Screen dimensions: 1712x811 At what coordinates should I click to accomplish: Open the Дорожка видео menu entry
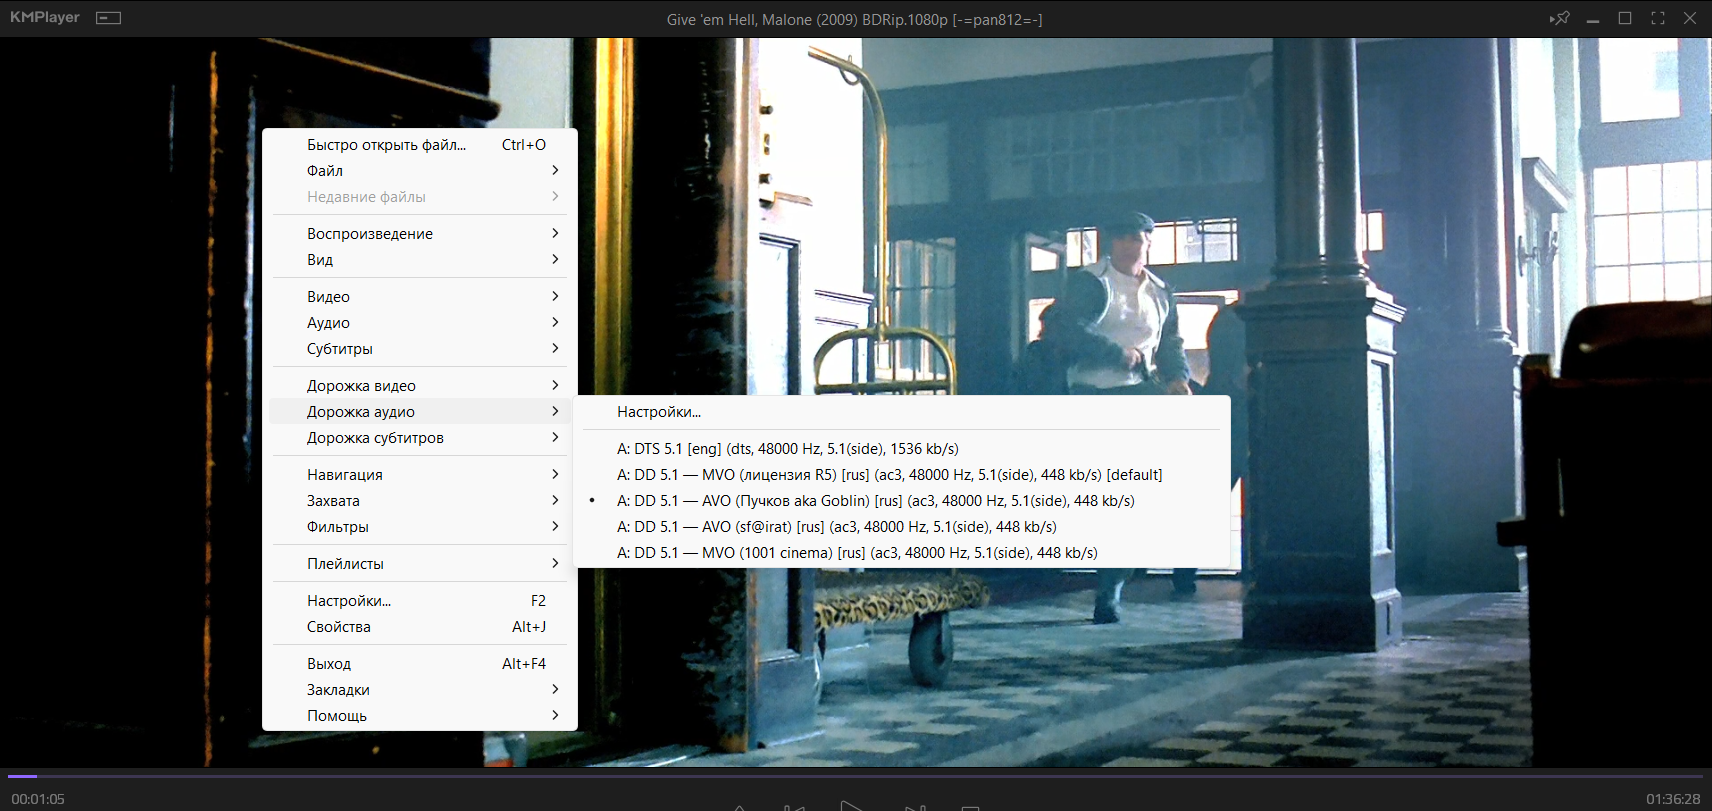tap(420, 386)
